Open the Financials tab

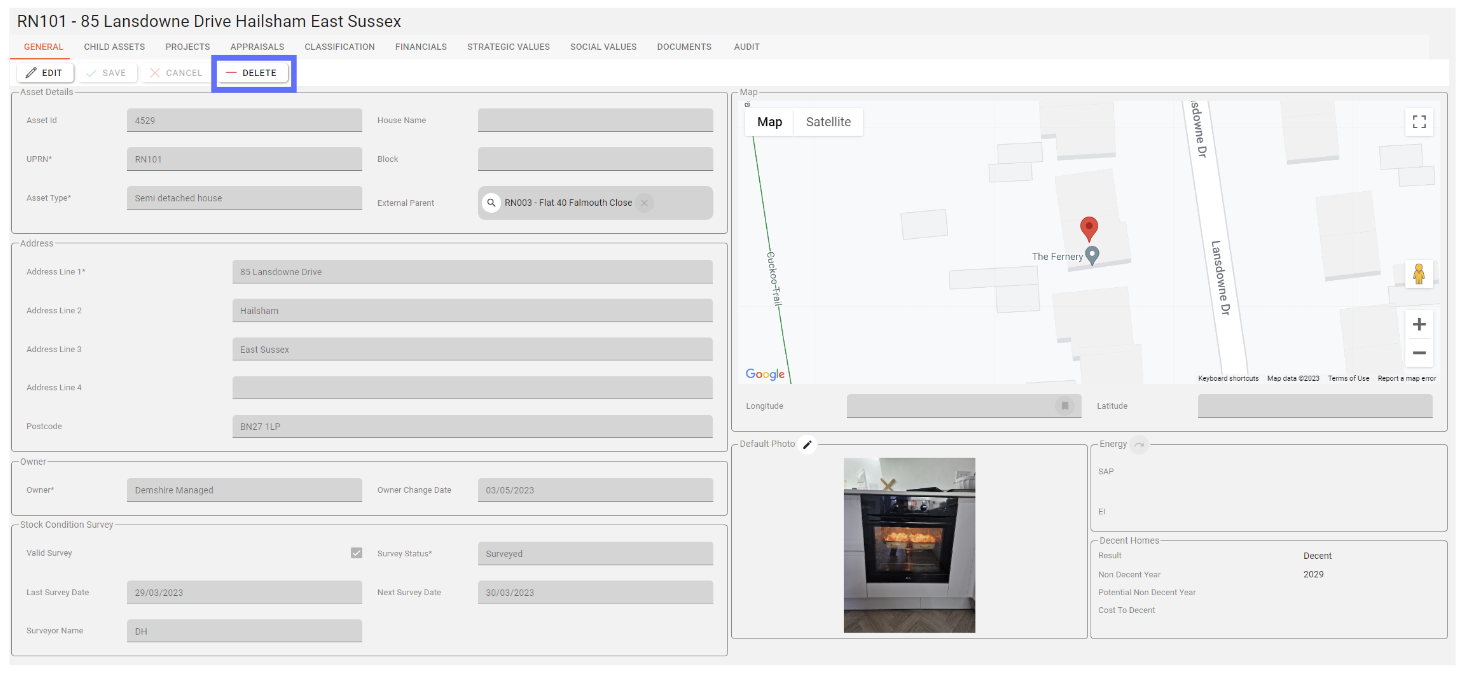(x=421, y=47)
